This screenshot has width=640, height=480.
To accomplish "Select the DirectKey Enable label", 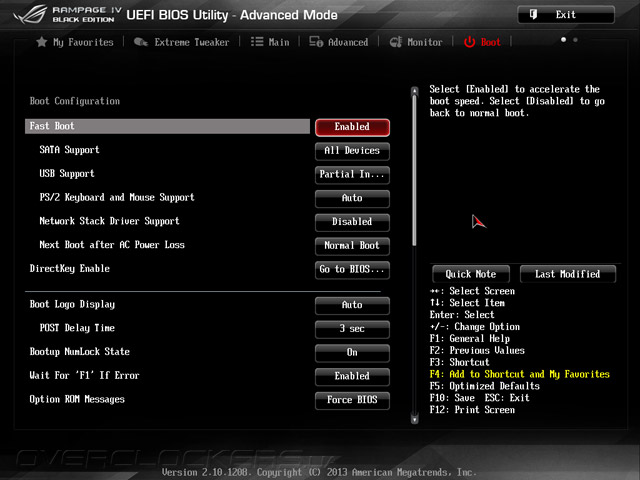I will [69, 268].
